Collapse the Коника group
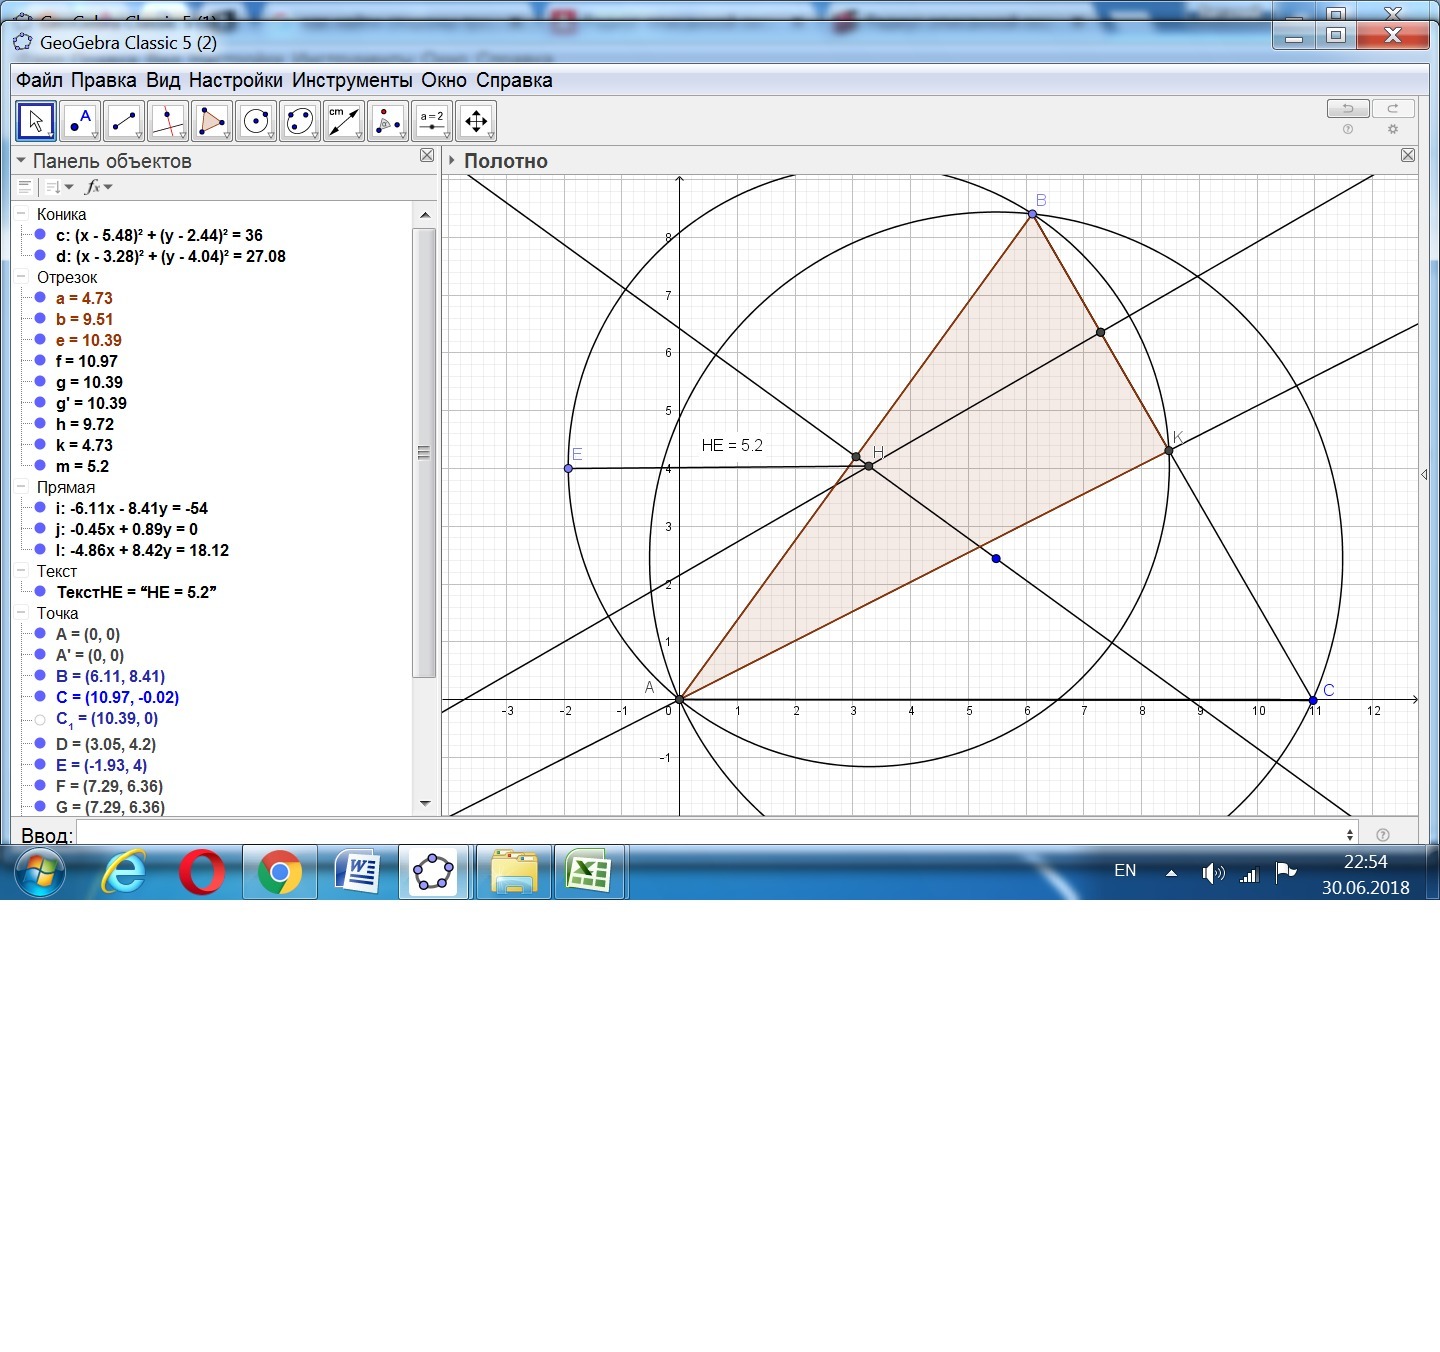The image size is (1440, 1352). 21,214
